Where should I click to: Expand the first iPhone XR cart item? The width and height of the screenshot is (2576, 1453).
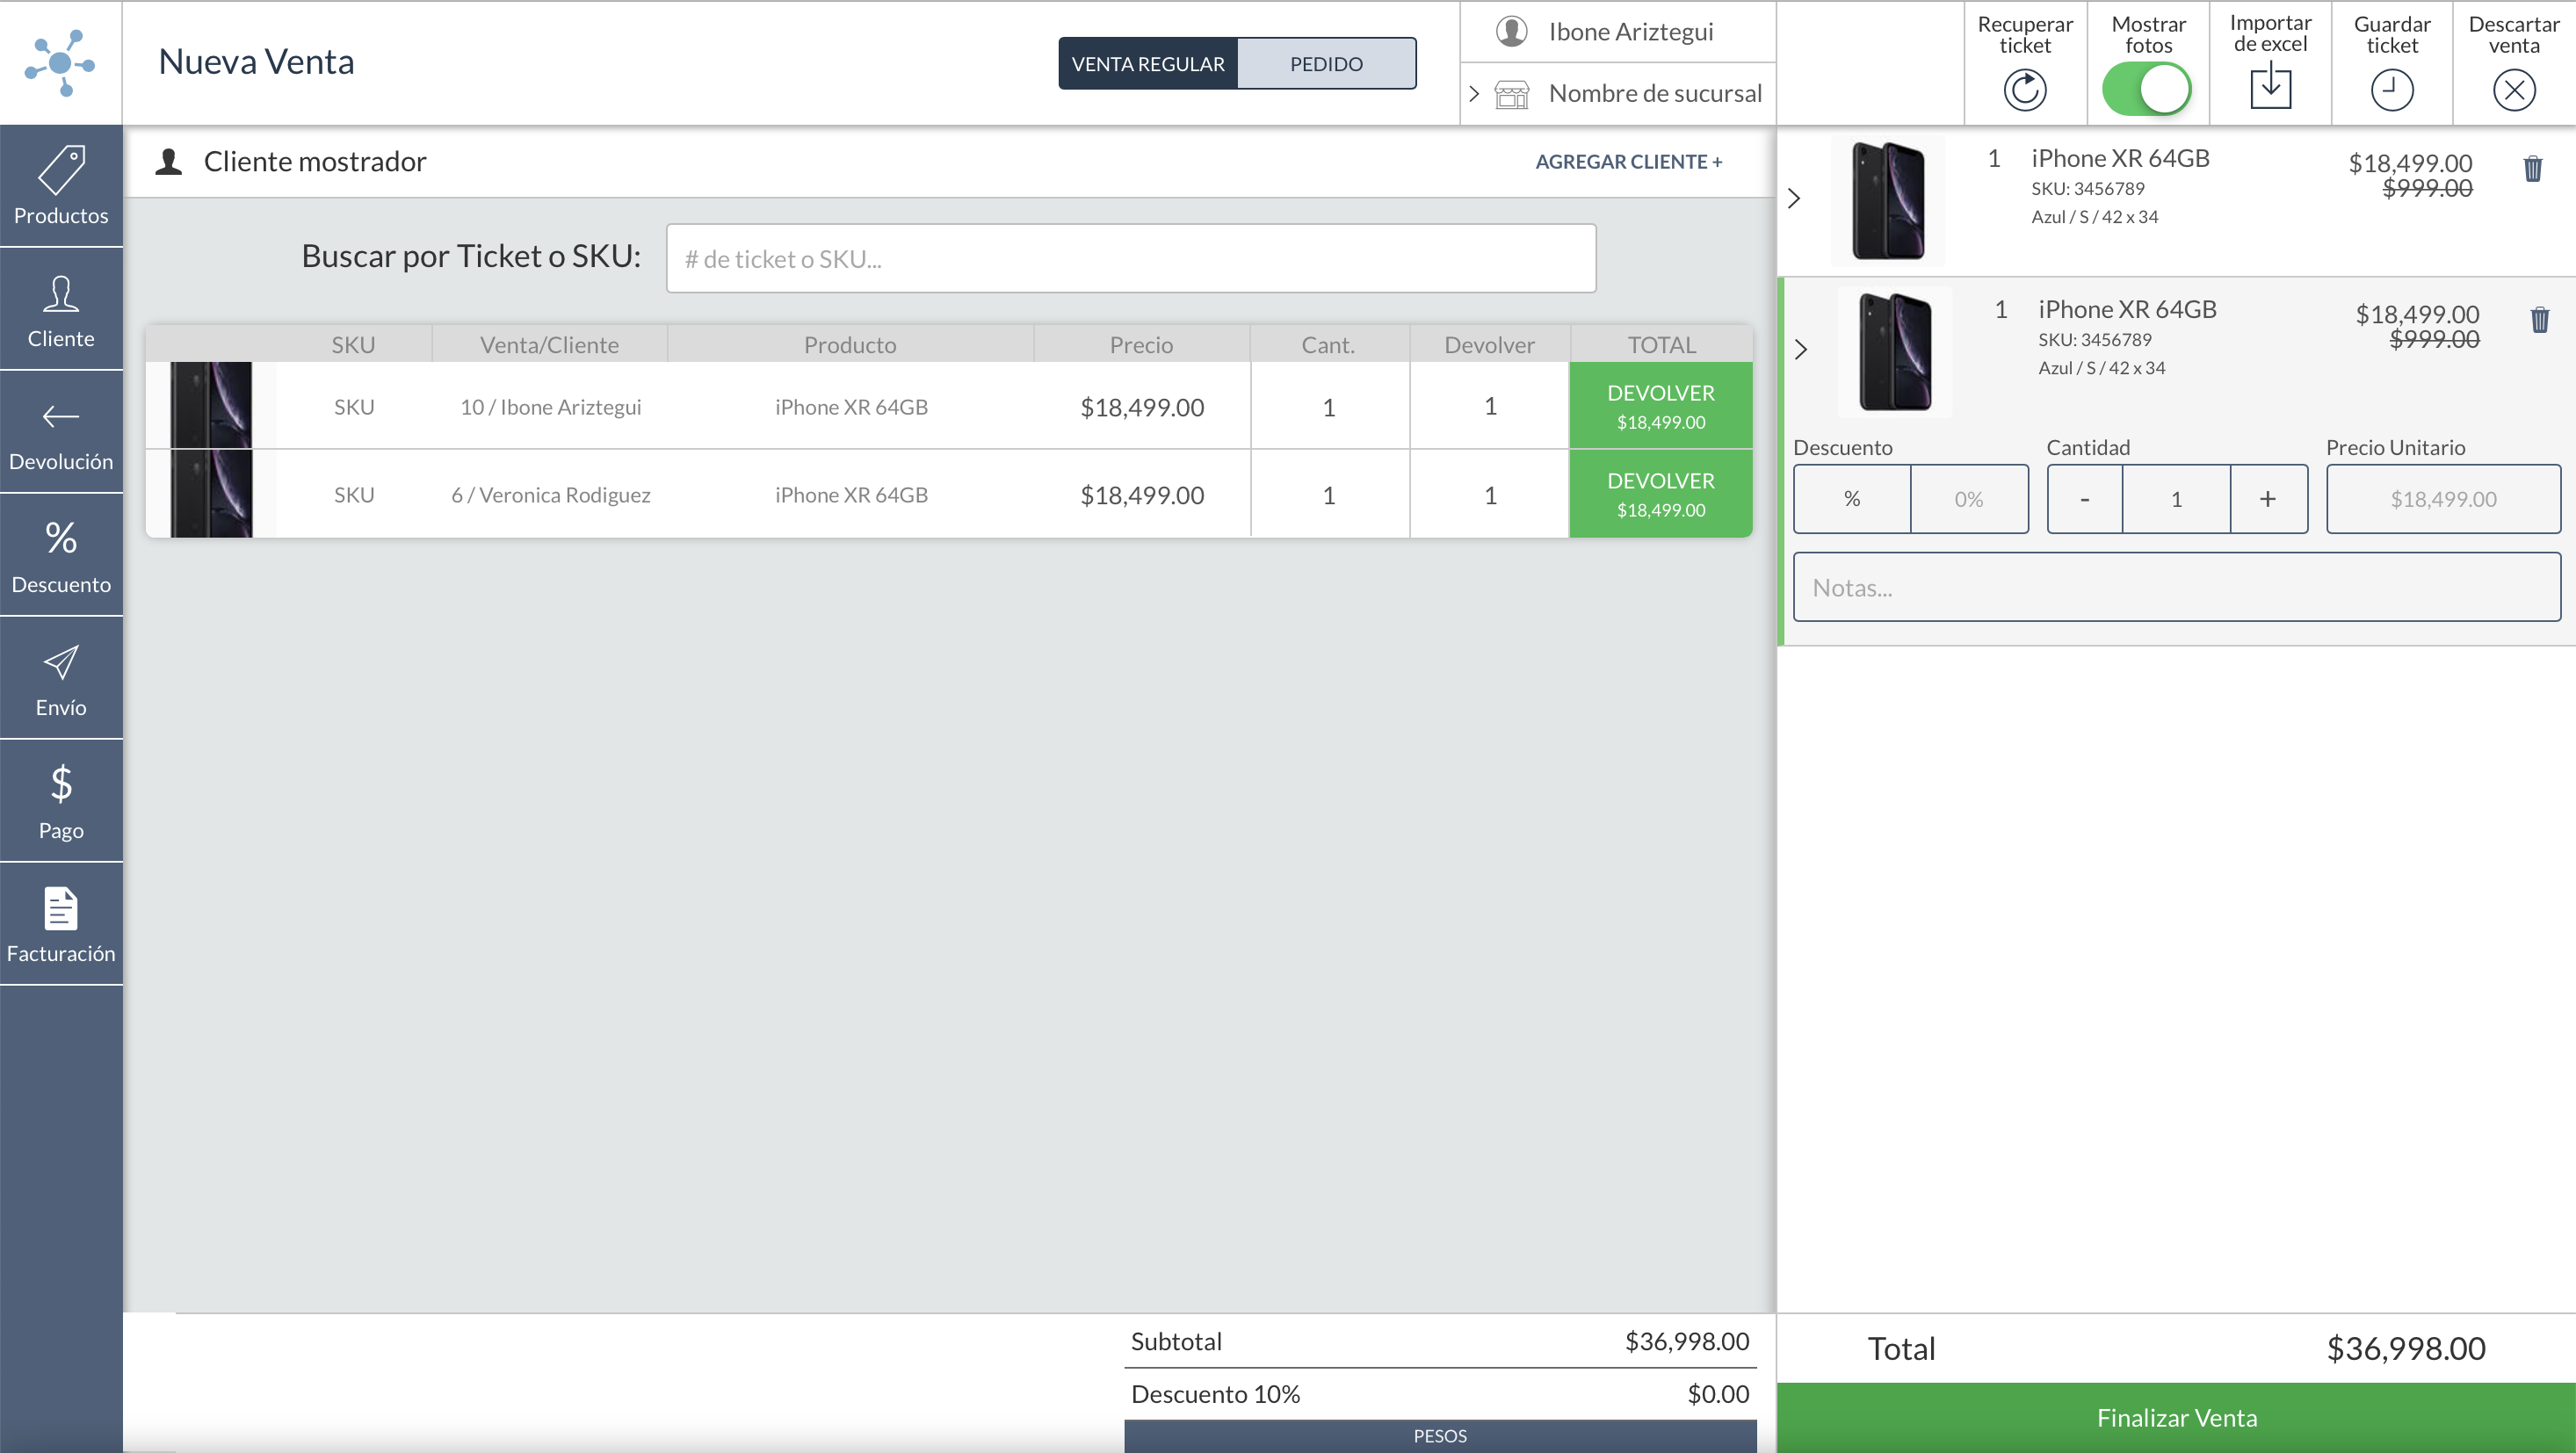1794,198
